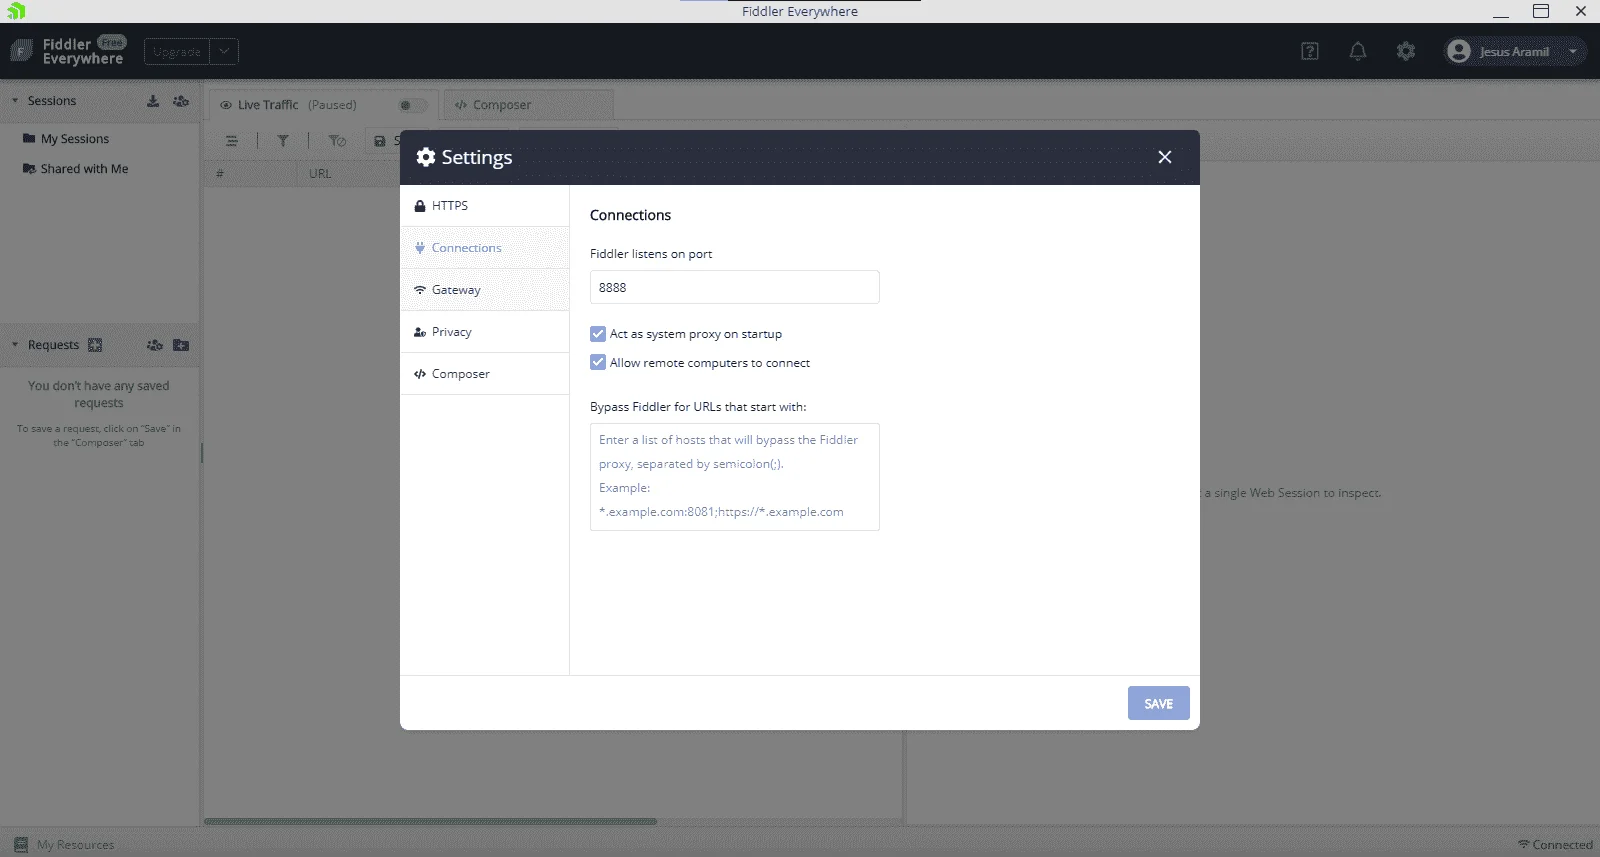Open the help question mark icon
This screenshot has height=857, width=1600.
1310,52
